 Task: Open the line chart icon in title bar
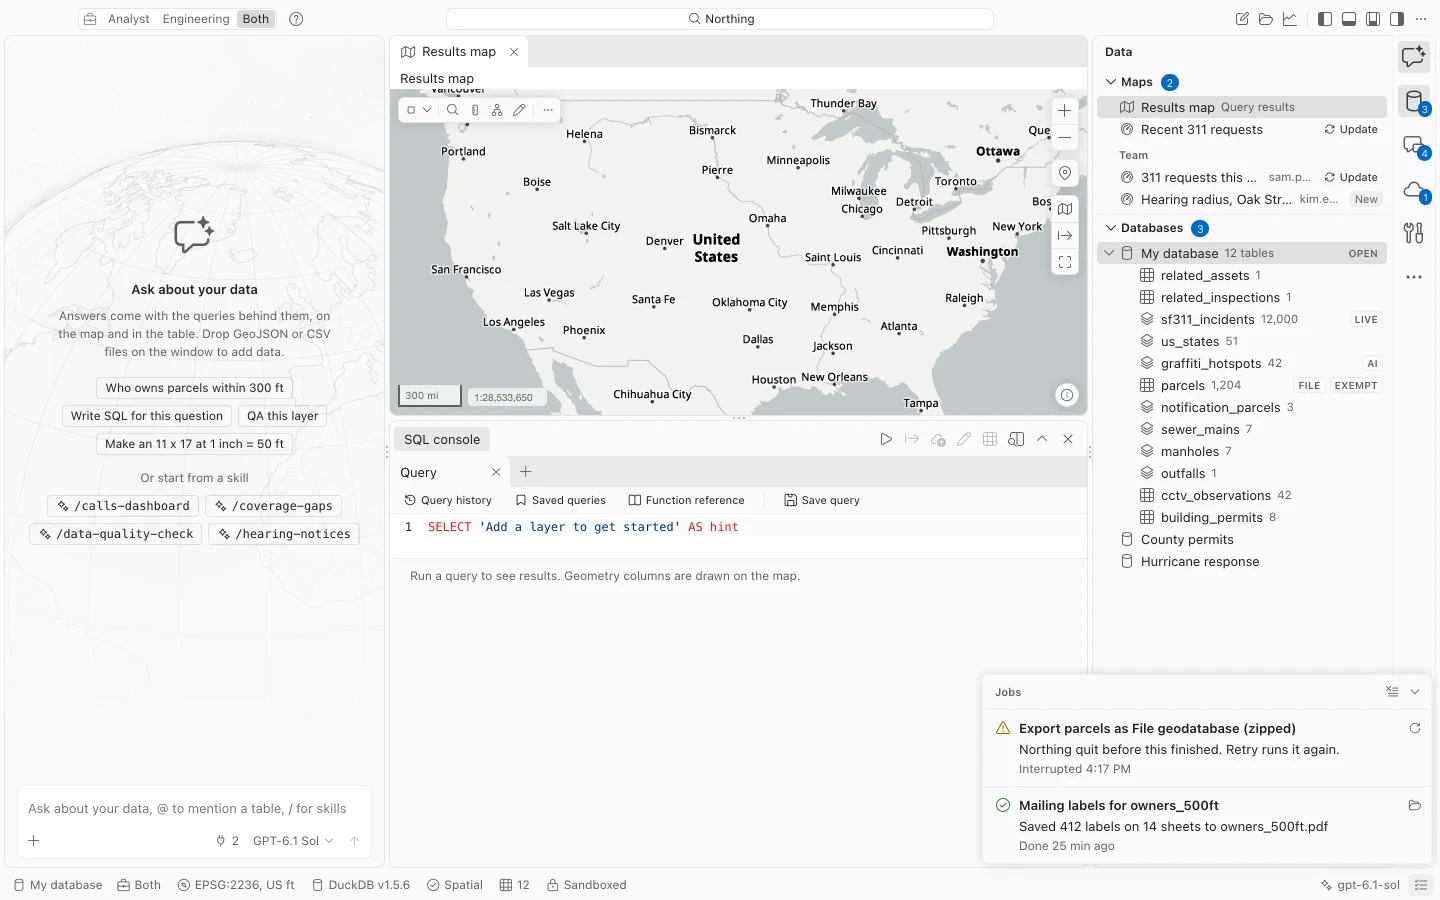point(1290,19)
